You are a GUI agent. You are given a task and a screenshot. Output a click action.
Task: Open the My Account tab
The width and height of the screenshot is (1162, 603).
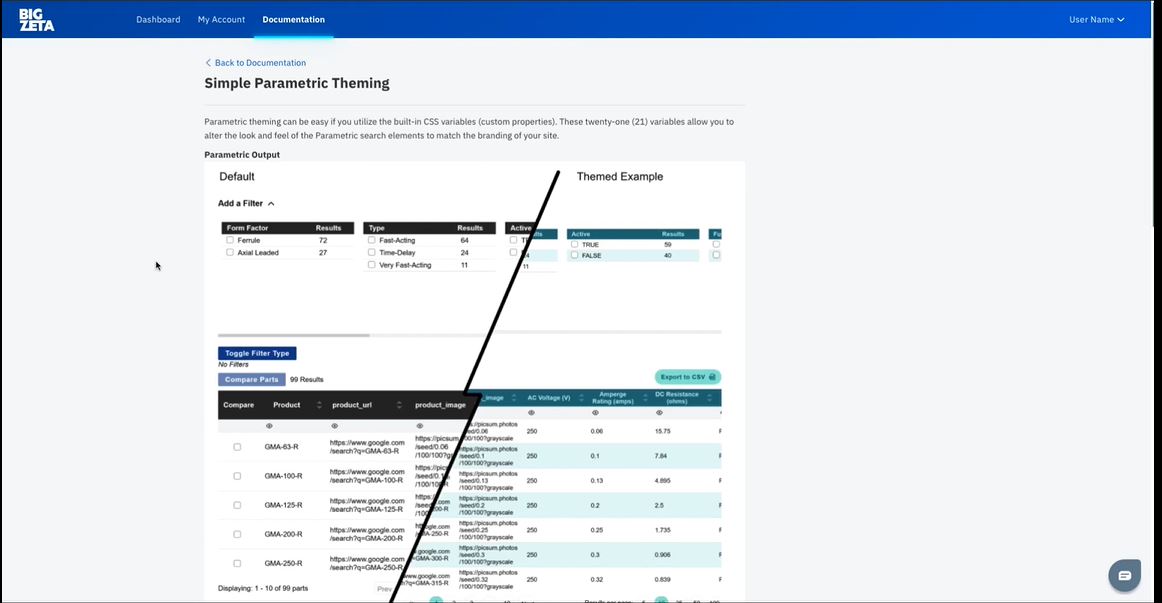tap(221, 19)
